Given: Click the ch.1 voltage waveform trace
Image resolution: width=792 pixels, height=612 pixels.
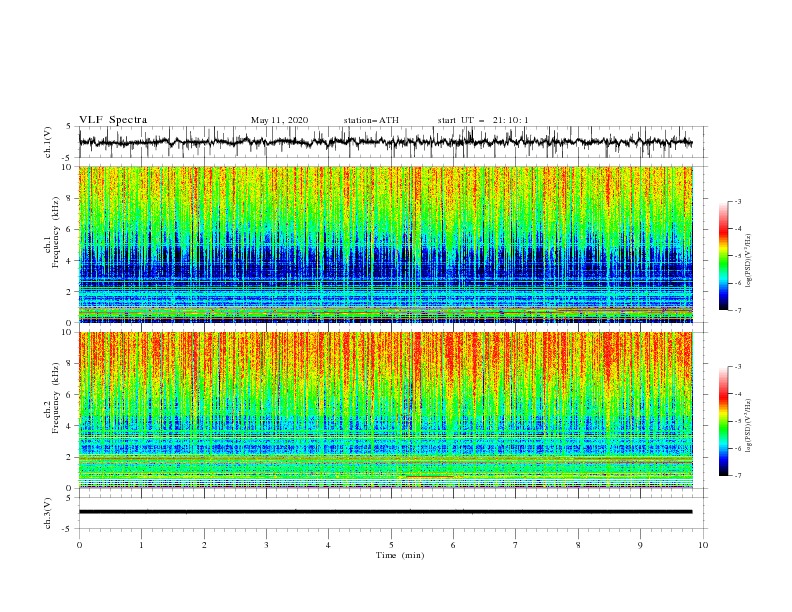Looking at the screenshot, I should [x=385, y=142].
